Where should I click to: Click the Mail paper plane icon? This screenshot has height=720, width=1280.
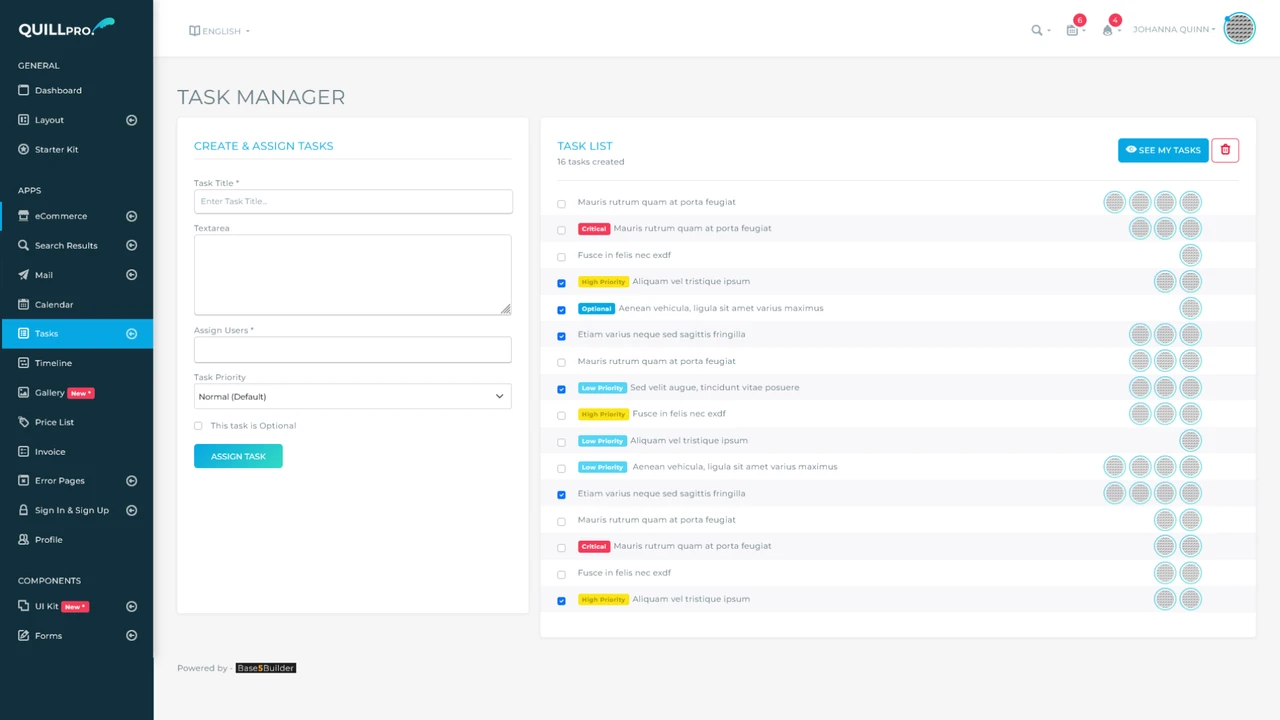tap(24, 275)
